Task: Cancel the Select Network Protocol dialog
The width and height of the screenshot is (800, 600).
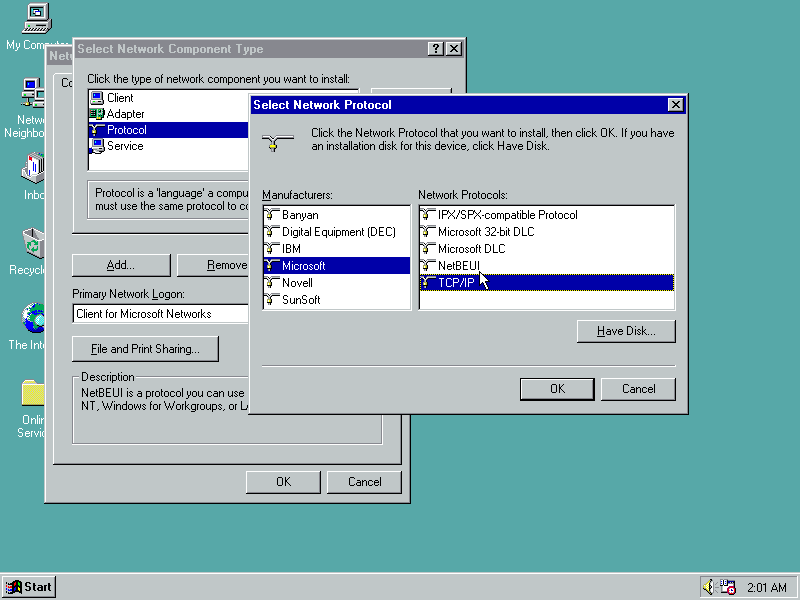Action: pyautogui.click(x=638, y=389)
